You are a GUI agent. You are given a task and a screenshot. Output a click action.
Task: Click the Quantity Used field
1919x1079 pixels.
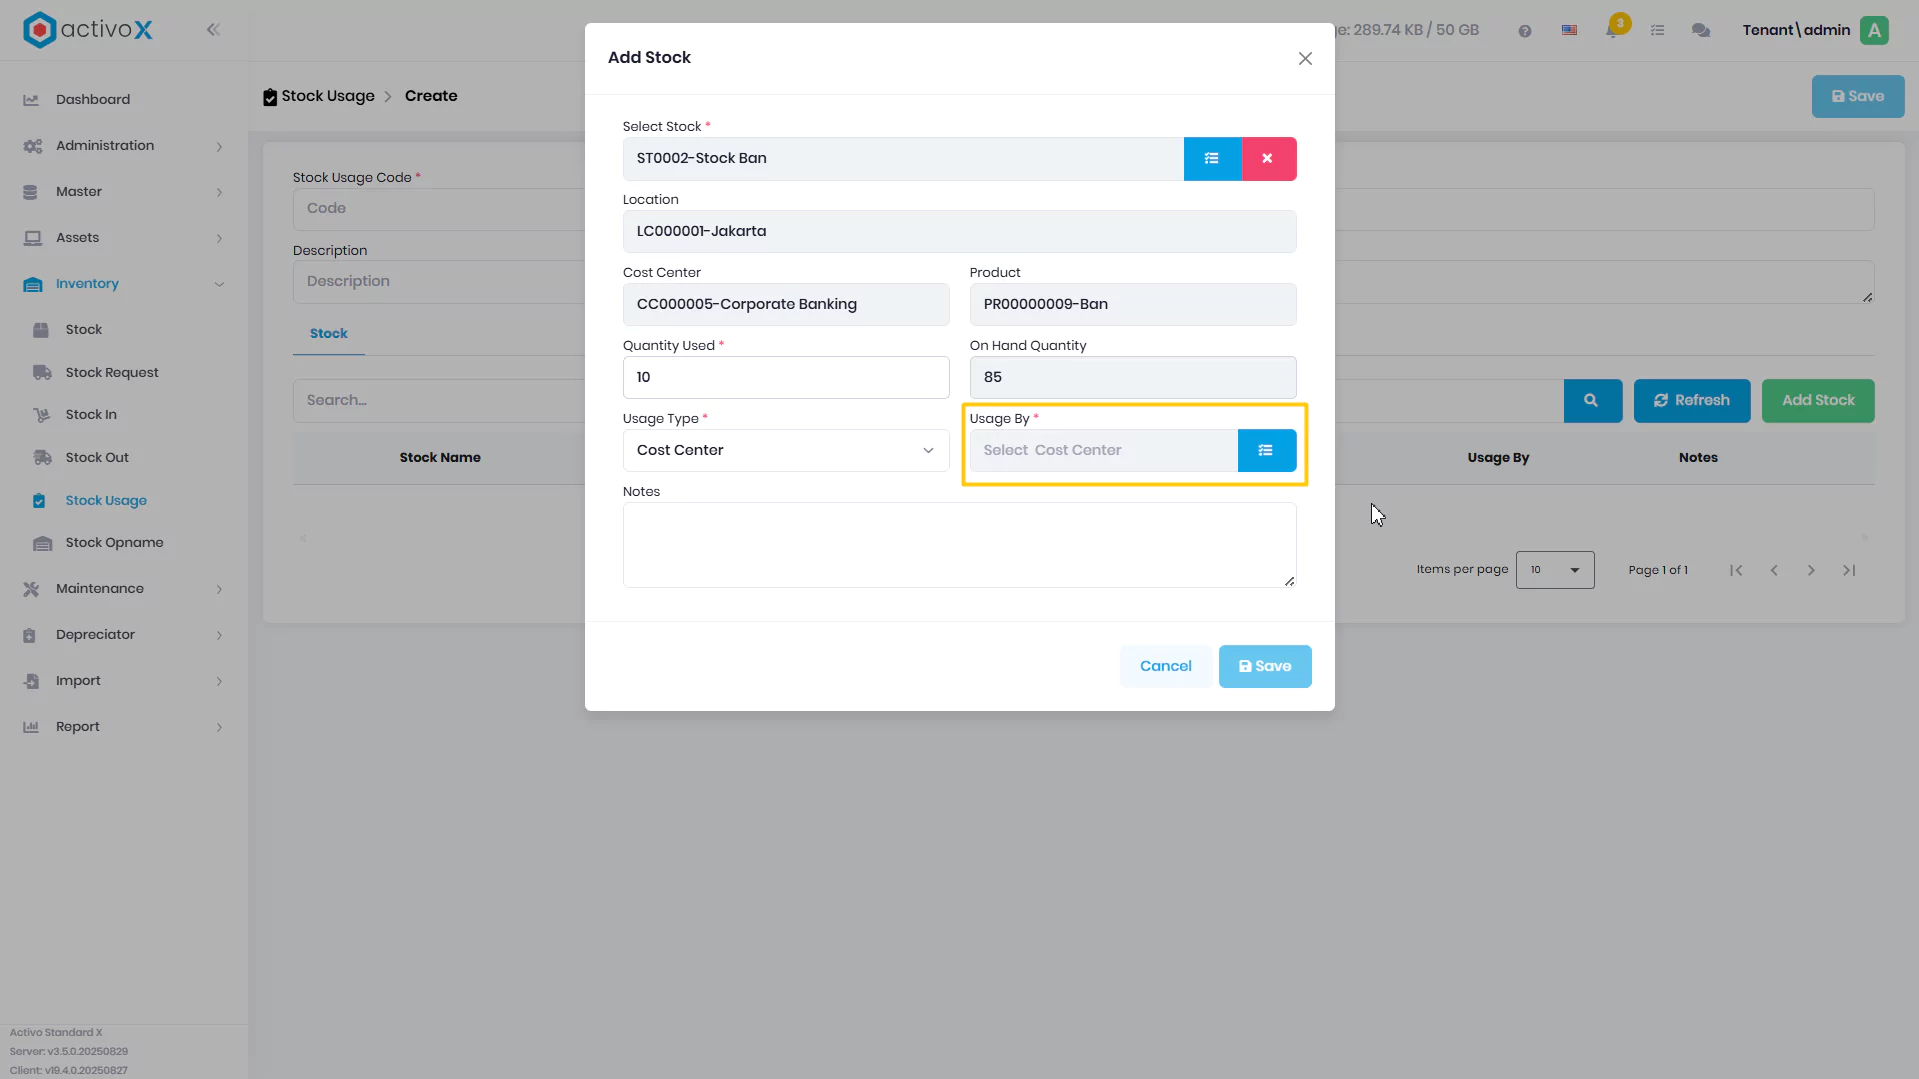click(786, 377)
